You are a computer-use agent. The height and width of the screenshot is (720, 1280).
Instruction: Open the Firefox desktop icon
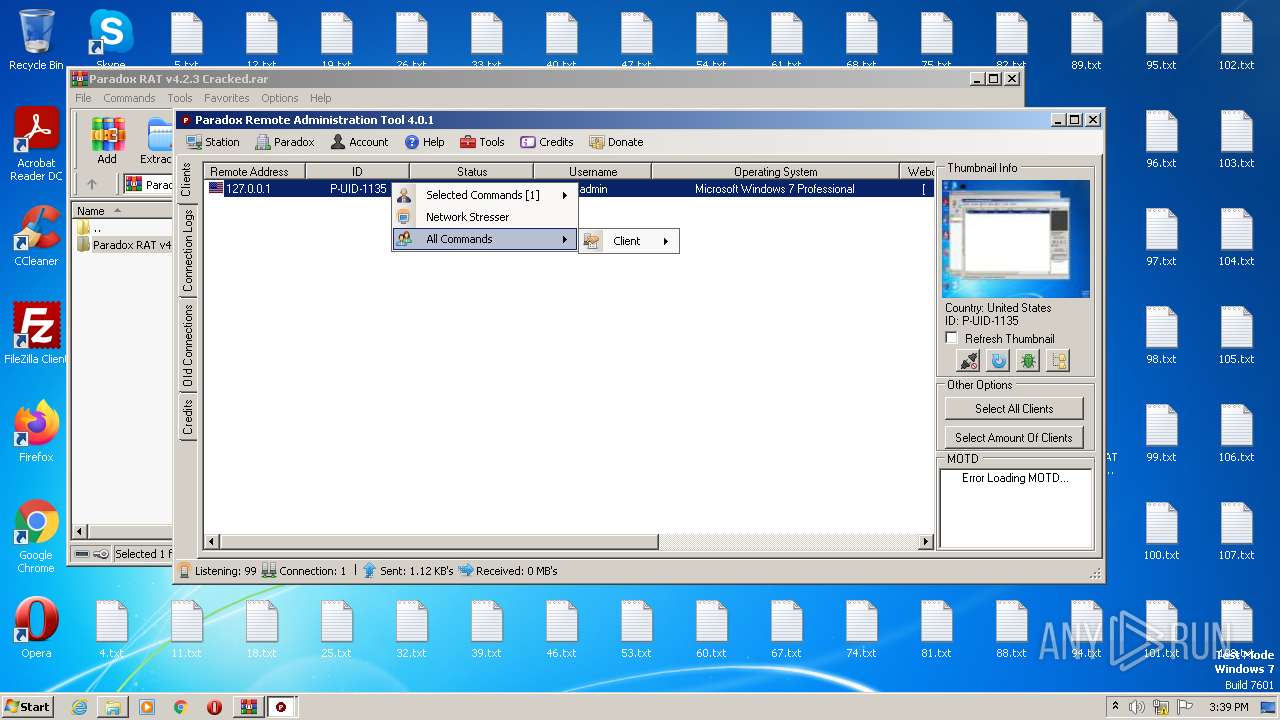point(36,432)
